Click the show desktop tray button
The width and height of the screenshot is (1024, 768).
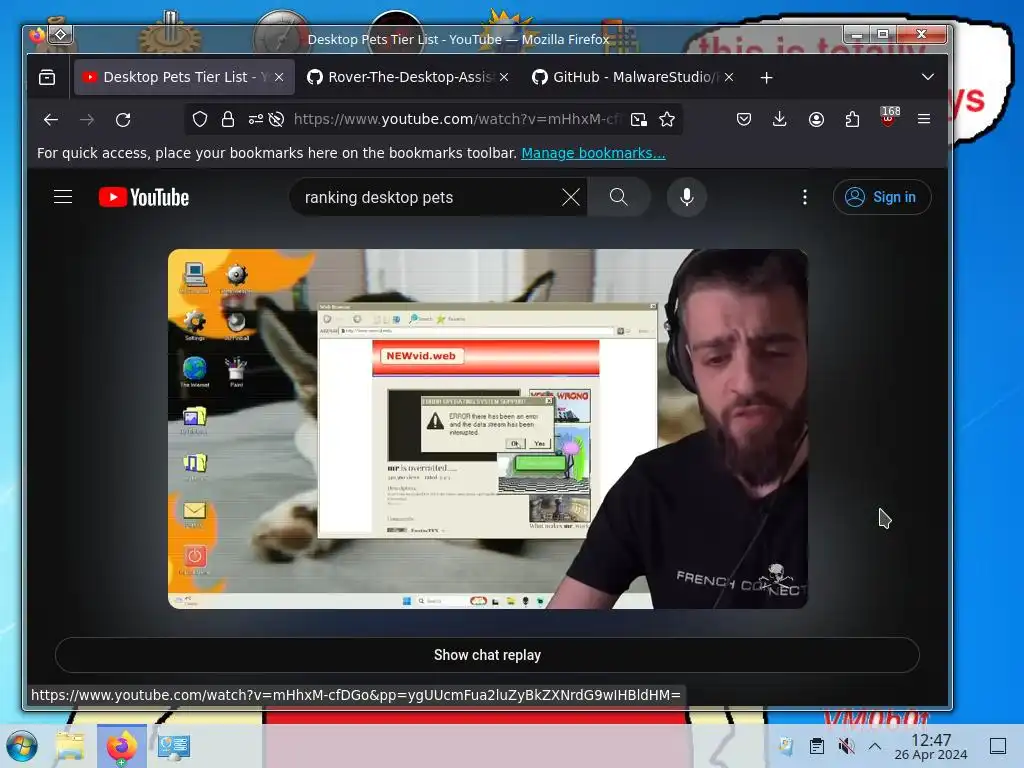click(998, 746)
